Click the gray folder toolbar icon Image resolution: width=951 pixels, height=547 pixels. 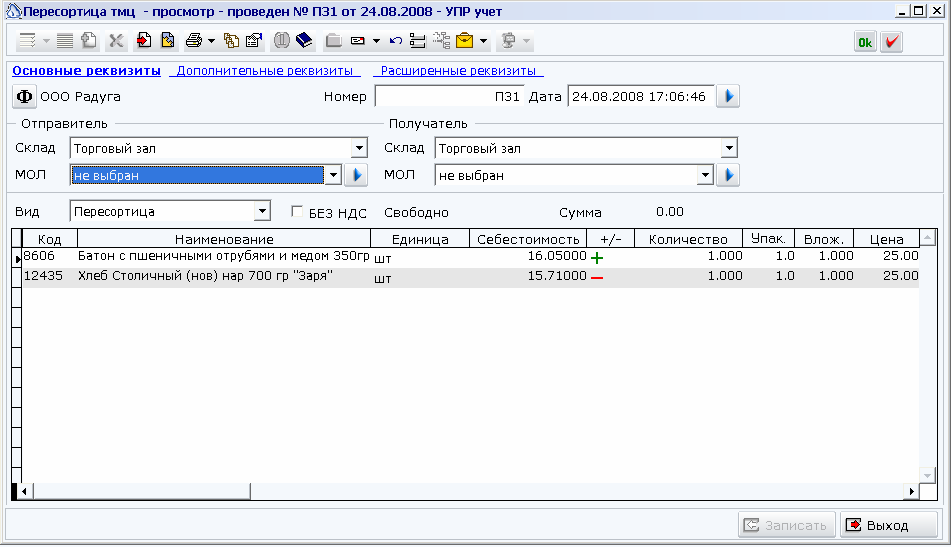334,41
